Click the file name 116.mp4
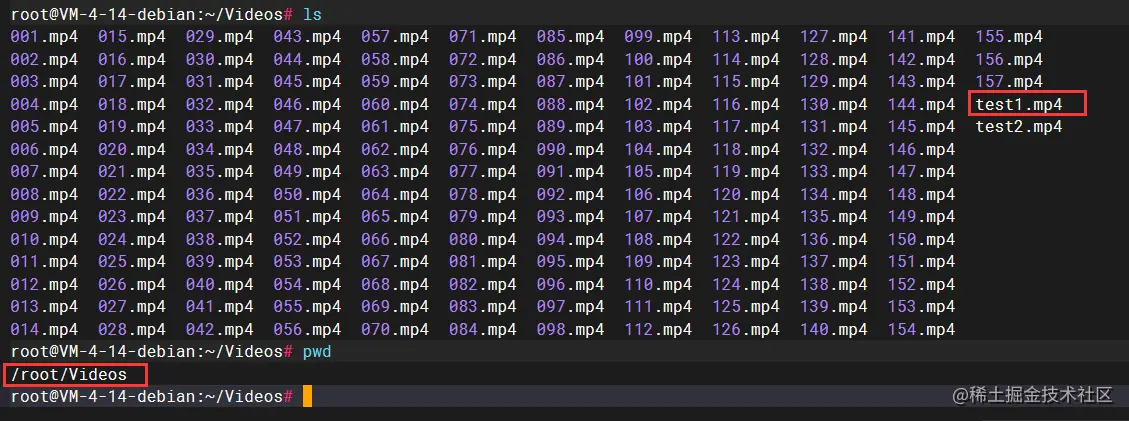The width and height of the screenshot is (1129, 421). (747, 105)
